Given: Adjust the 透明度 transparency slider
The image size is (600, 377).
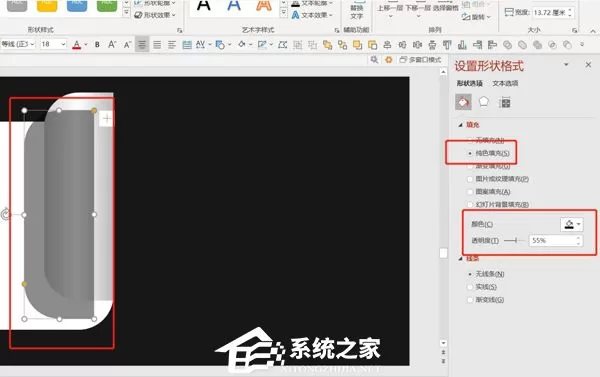Looking at the screenshot, I should (515, 240).
